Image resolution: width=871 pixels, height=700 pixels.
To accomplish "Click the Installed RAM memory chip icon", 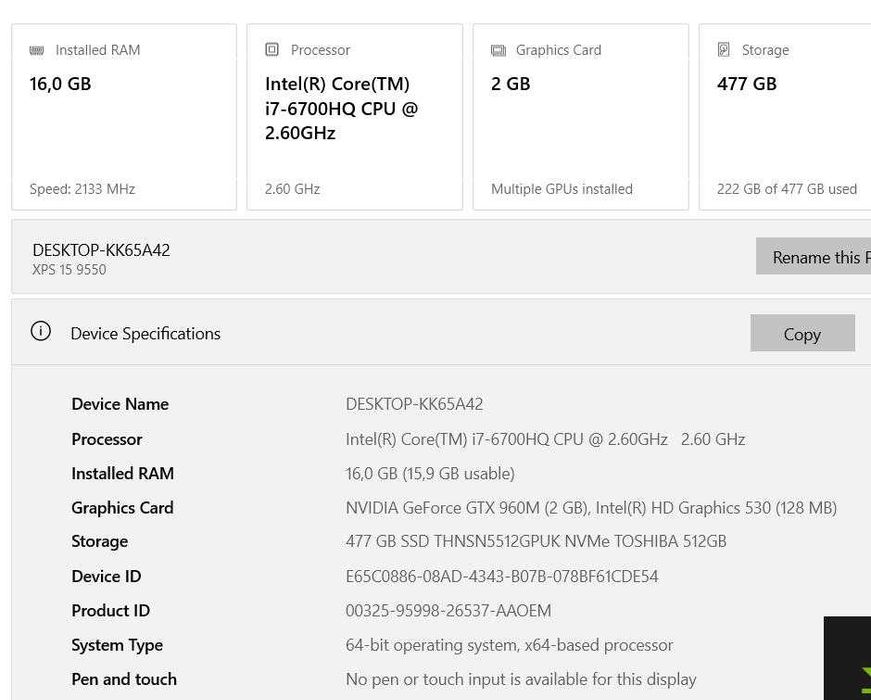I will coord(37,50).
